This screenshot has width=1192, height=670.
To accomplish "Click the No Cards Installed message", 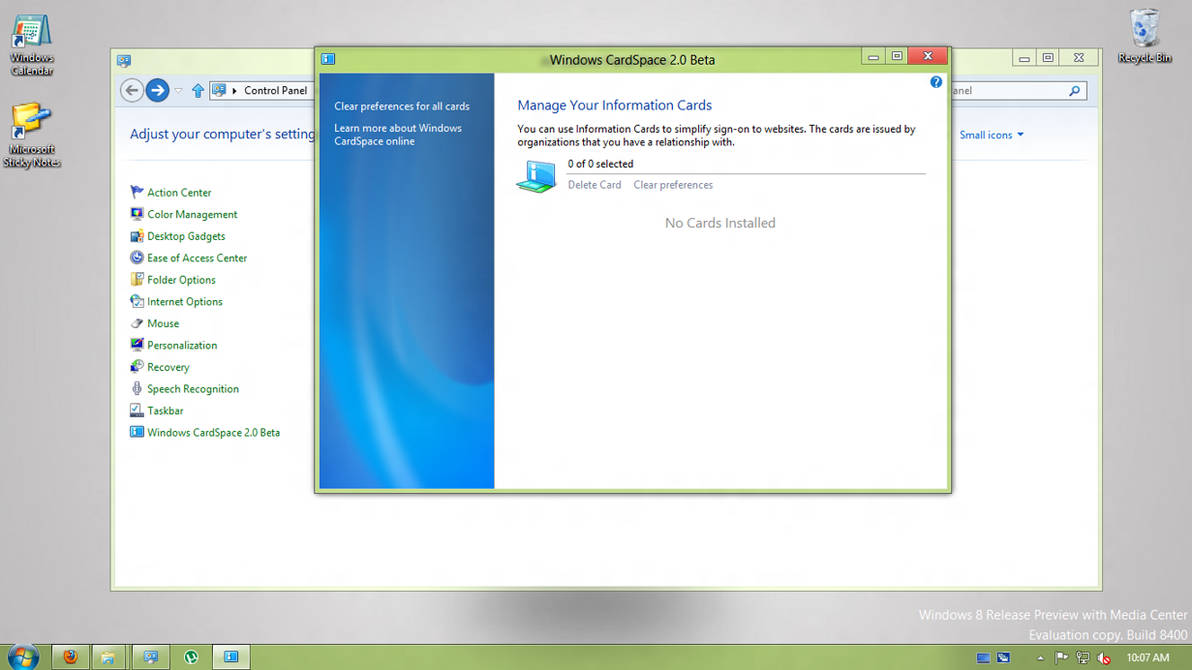I will tap(720, 223).
